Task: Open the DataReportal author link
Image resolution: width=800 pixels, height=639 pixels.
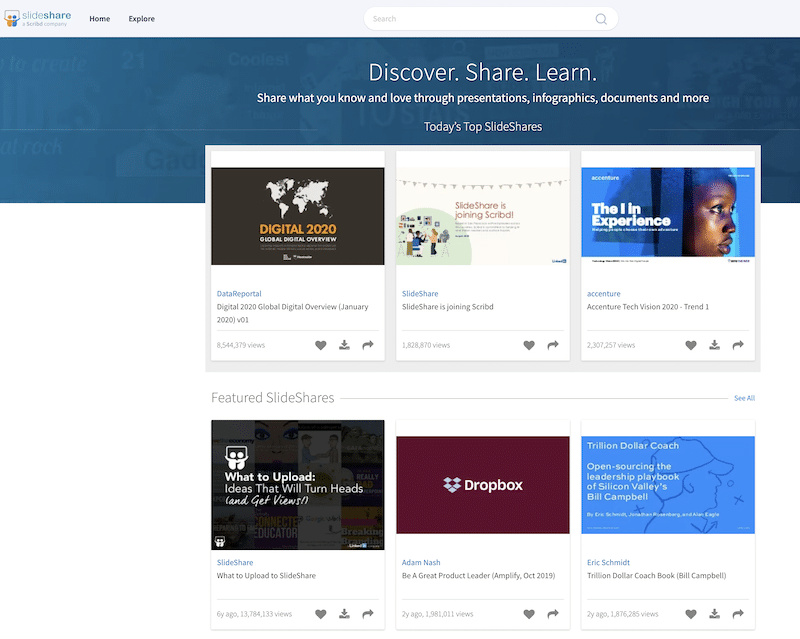Action: click(x=239, y=293)
